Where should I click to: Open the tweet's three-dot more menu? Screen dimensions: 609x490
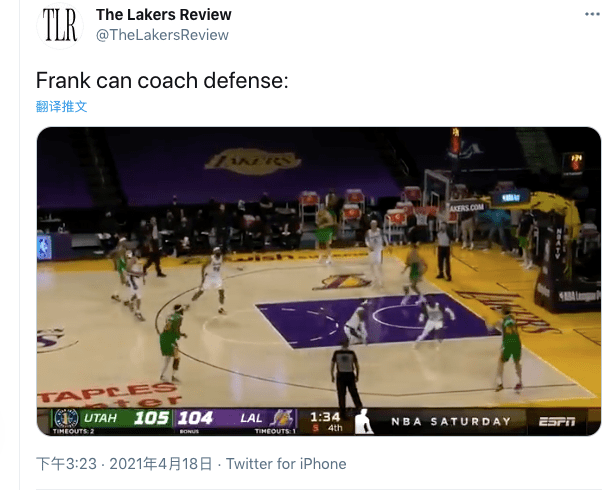(x=592, y=14)
